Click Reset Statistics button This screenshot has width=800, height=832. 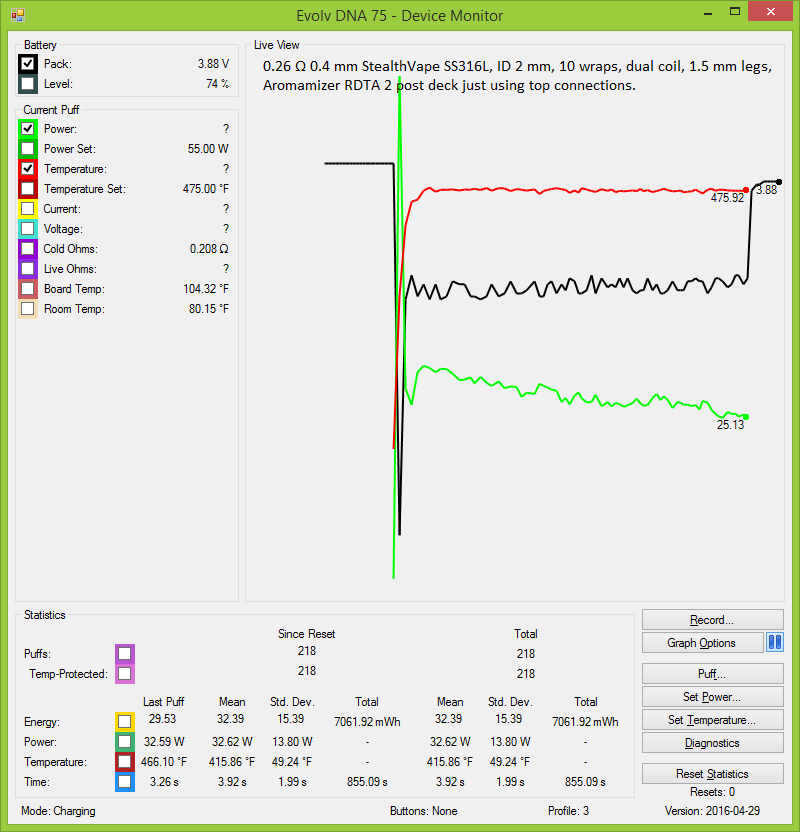pos(712,774)
